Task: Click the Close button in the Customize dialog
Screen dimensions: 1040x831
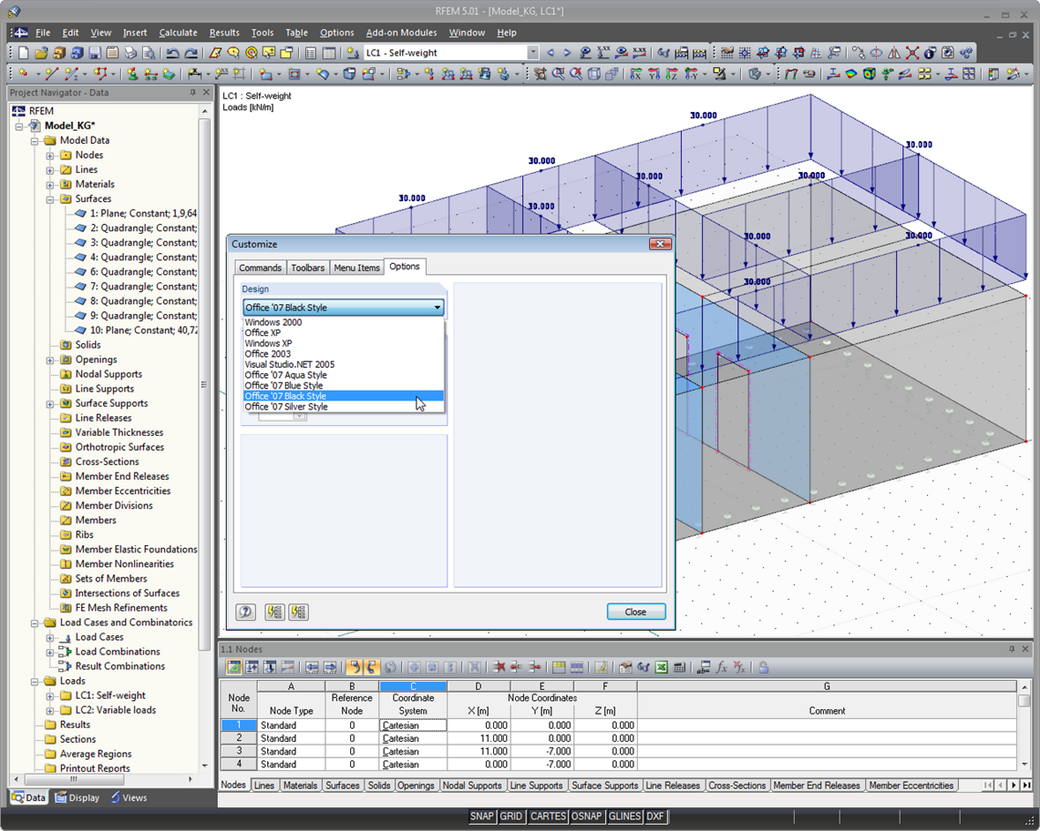Action: point(636,611)
